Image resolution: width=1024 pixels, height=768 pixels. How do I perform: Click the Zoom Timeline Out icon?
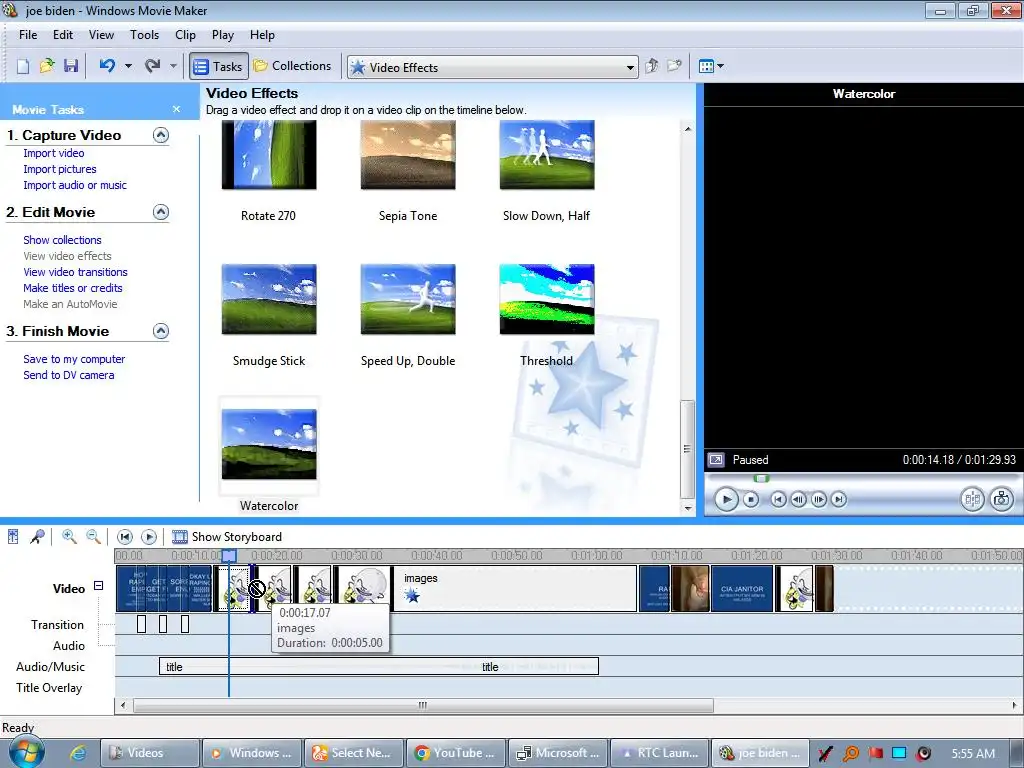[93, 537]
